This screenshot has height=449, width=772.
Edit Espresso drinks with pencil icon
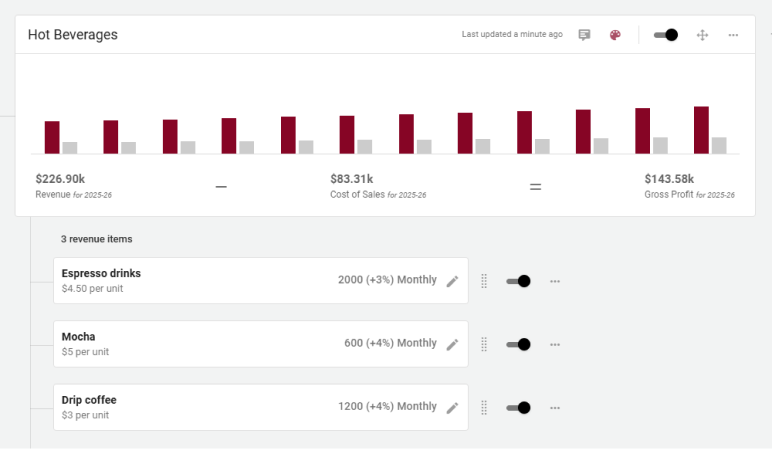[x=452, y=281]
